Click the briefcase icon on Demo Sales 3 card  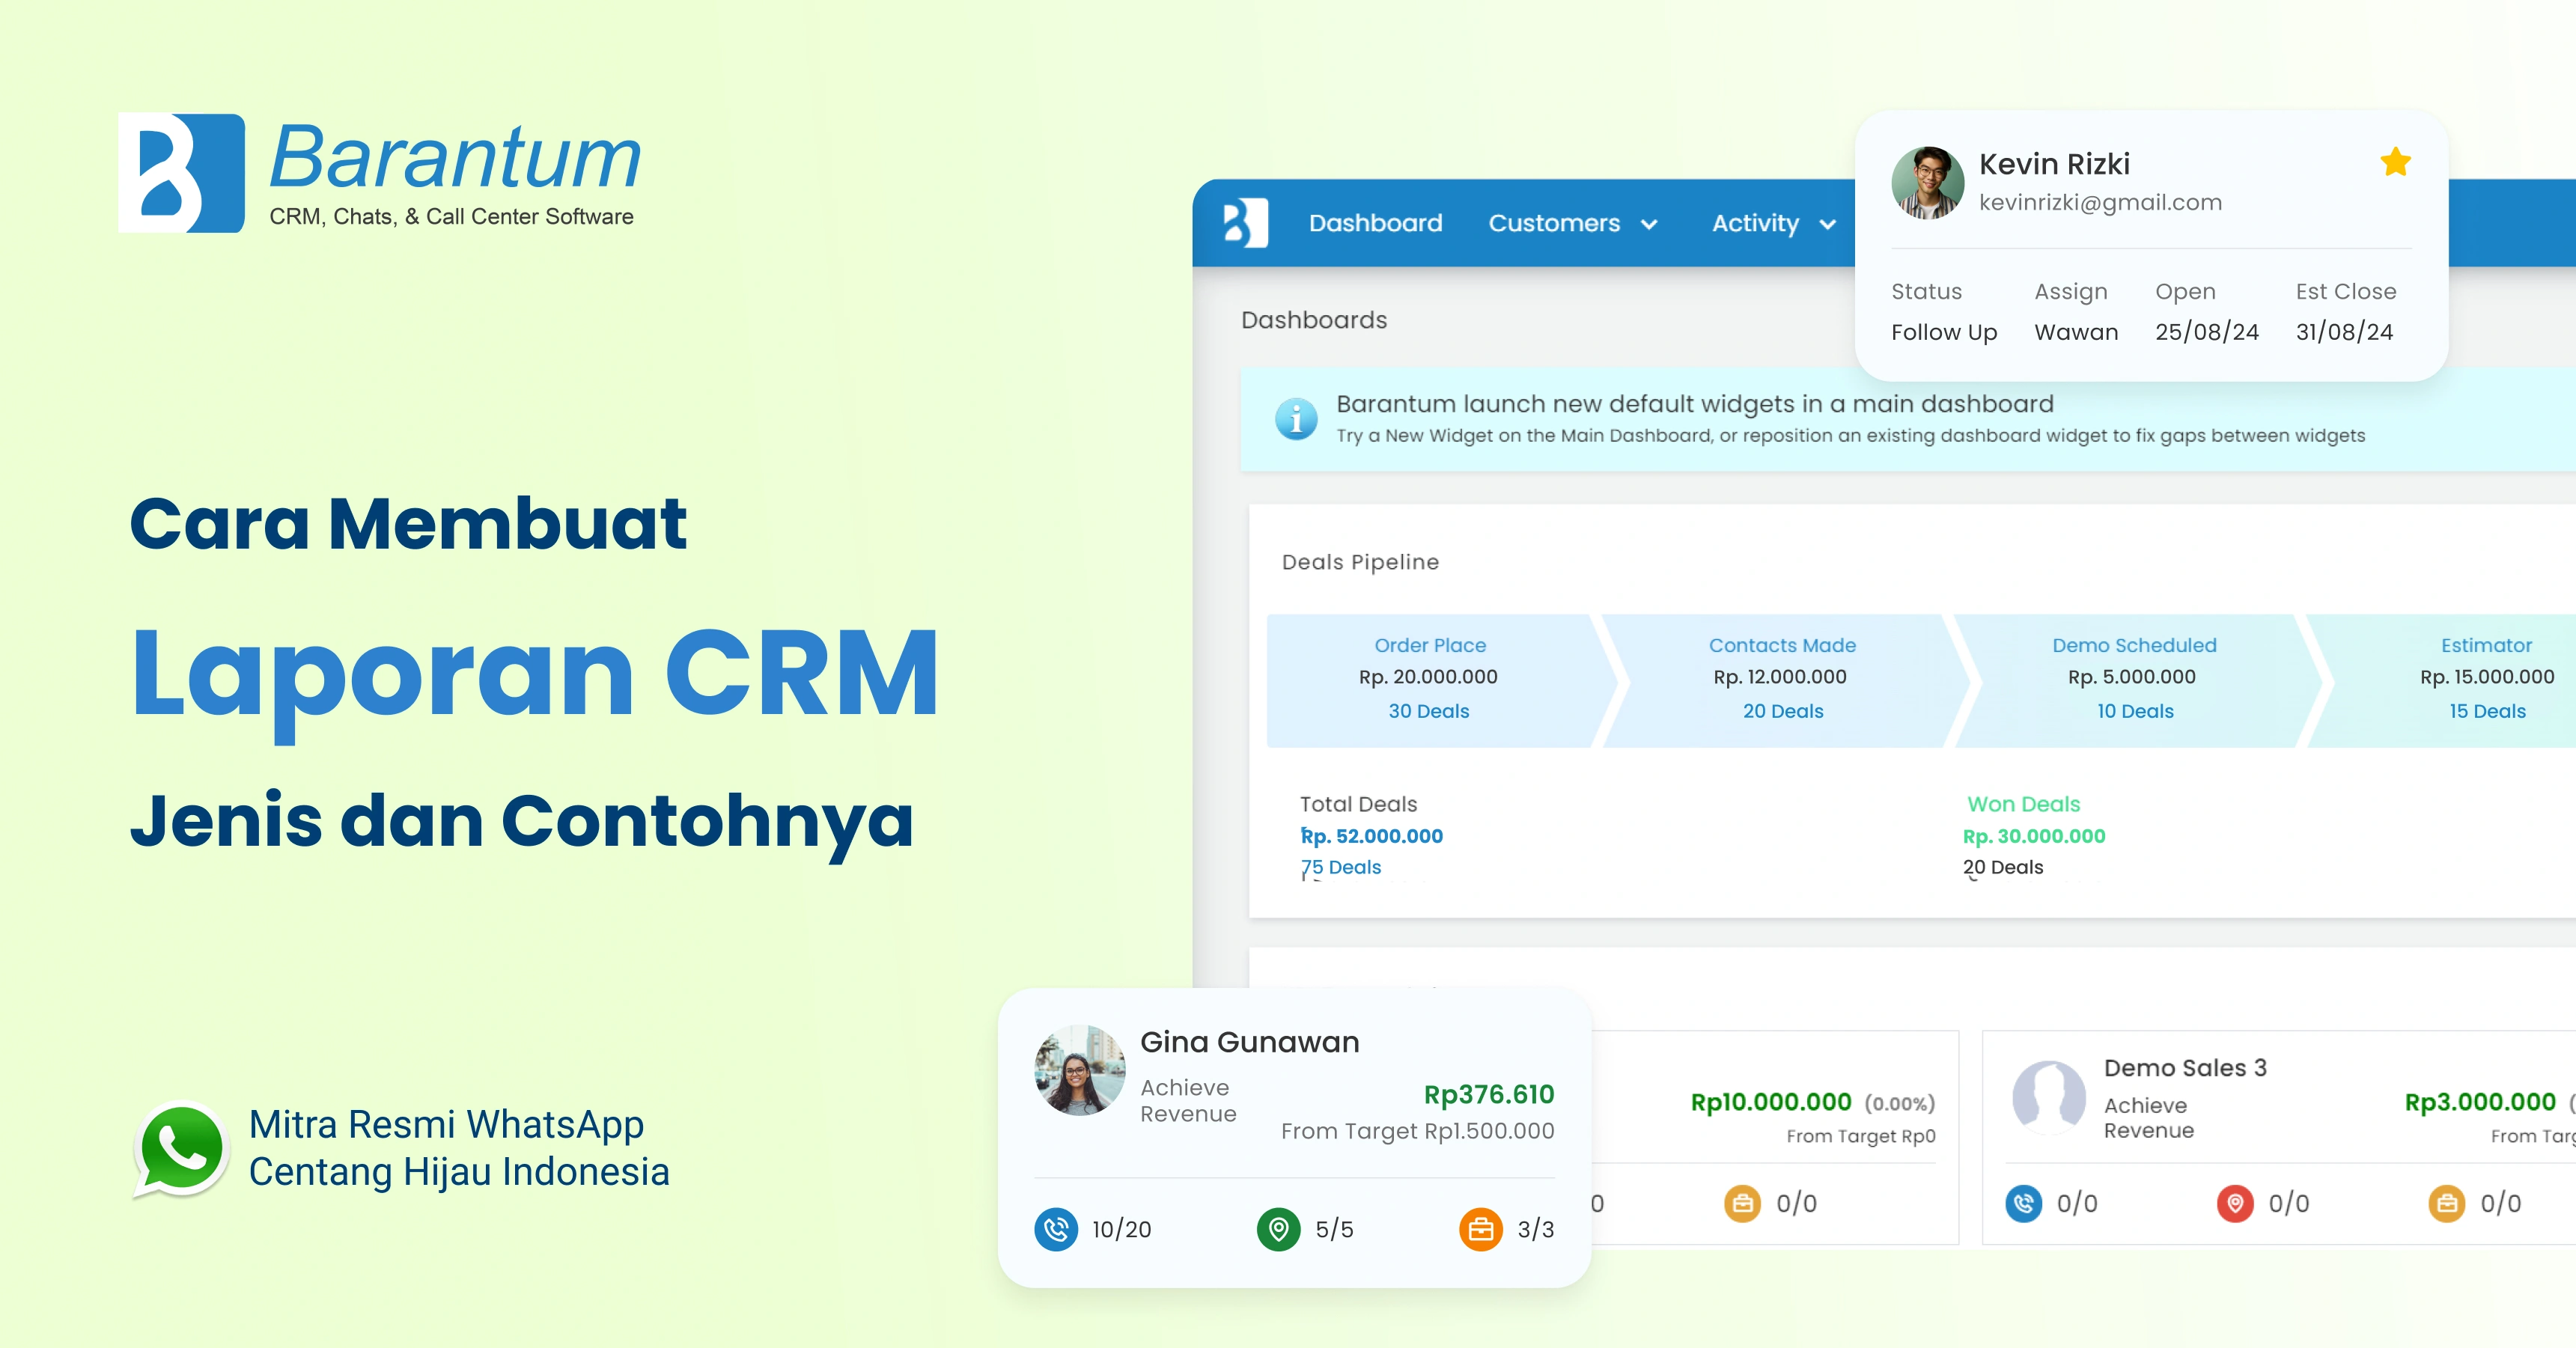click(x=2446, y=1203)
